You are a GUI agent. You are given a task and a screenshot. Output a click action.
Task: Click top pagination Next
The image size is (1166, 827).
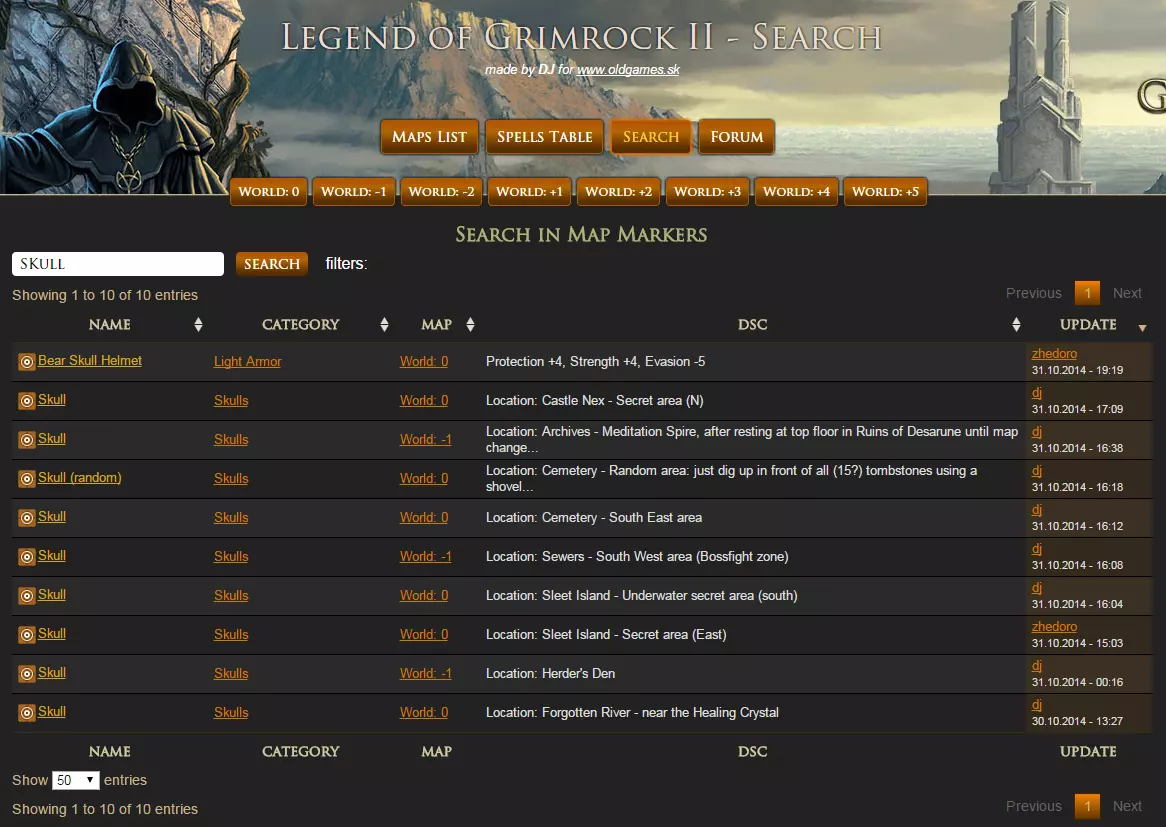coord(1127,293)
